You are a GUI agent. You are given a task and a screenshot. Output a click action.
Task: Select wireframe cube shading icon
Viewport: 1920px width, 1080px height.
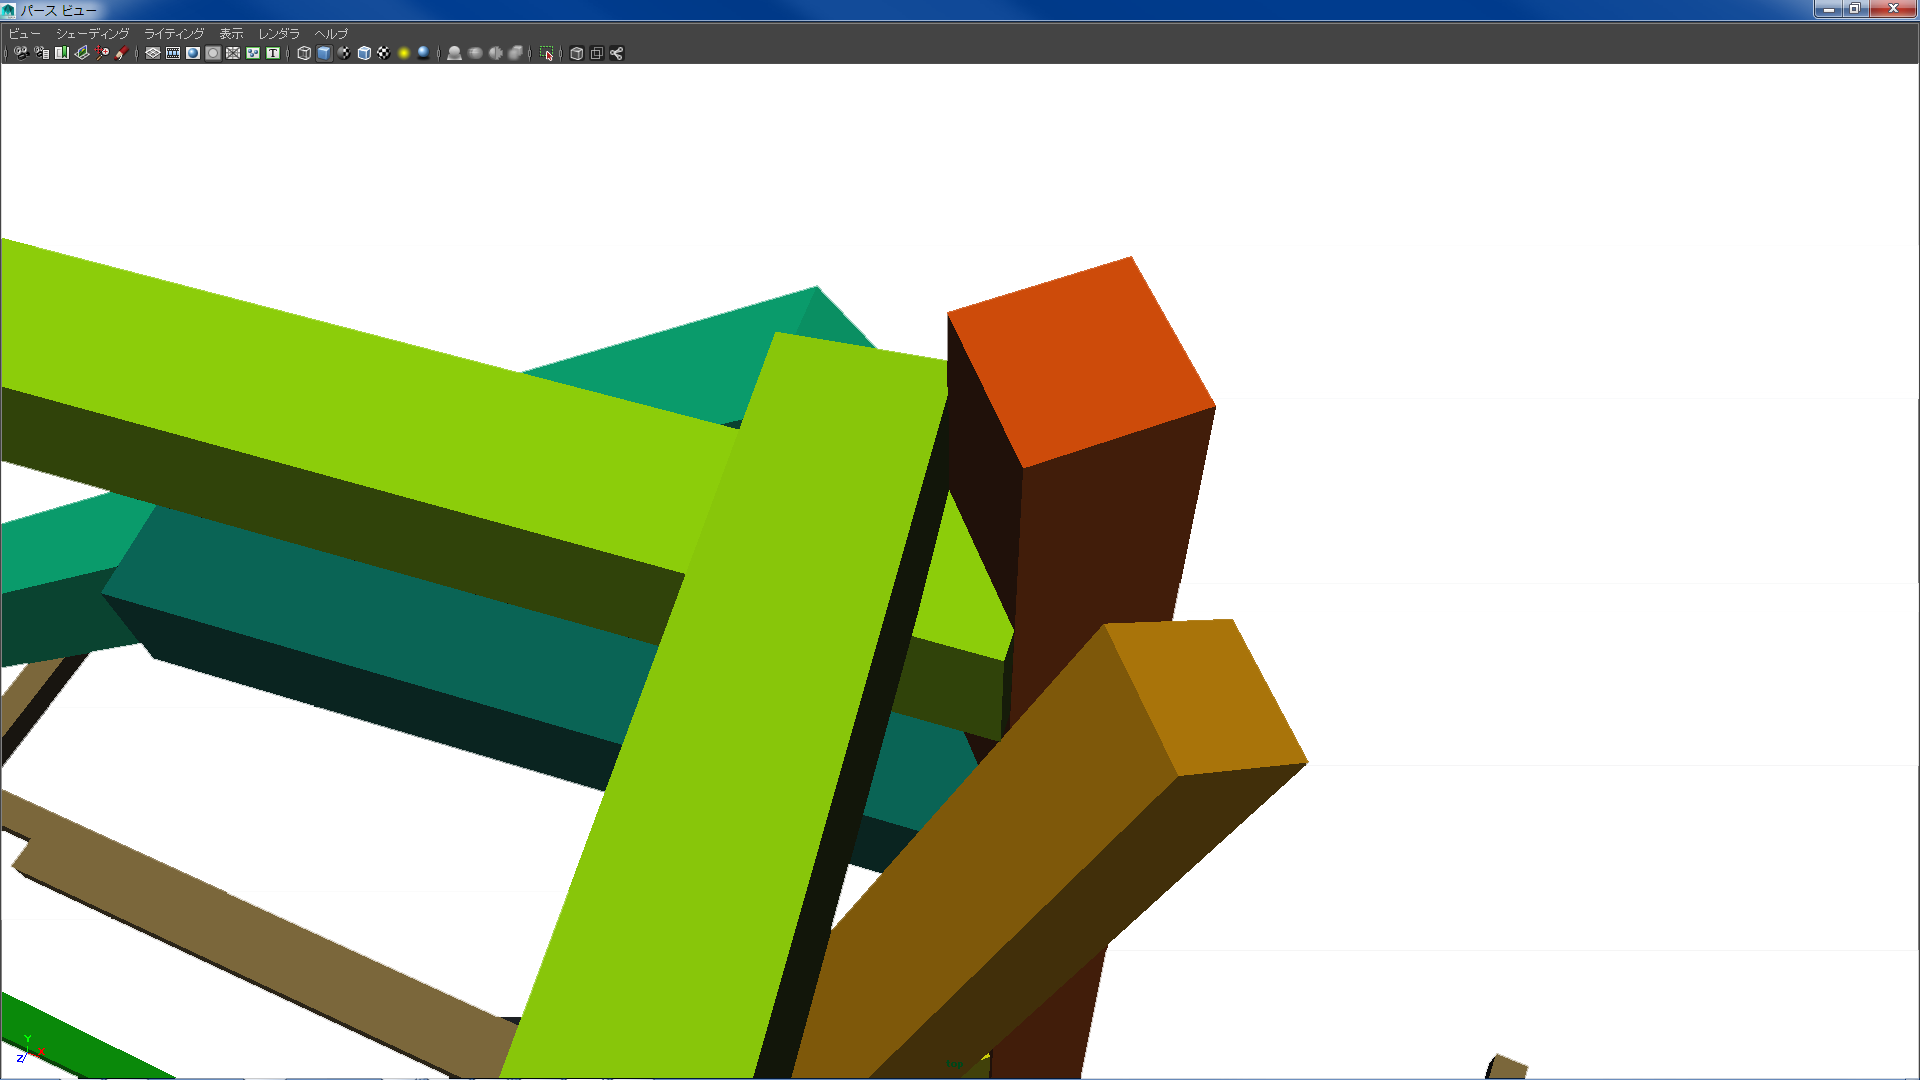304,53
